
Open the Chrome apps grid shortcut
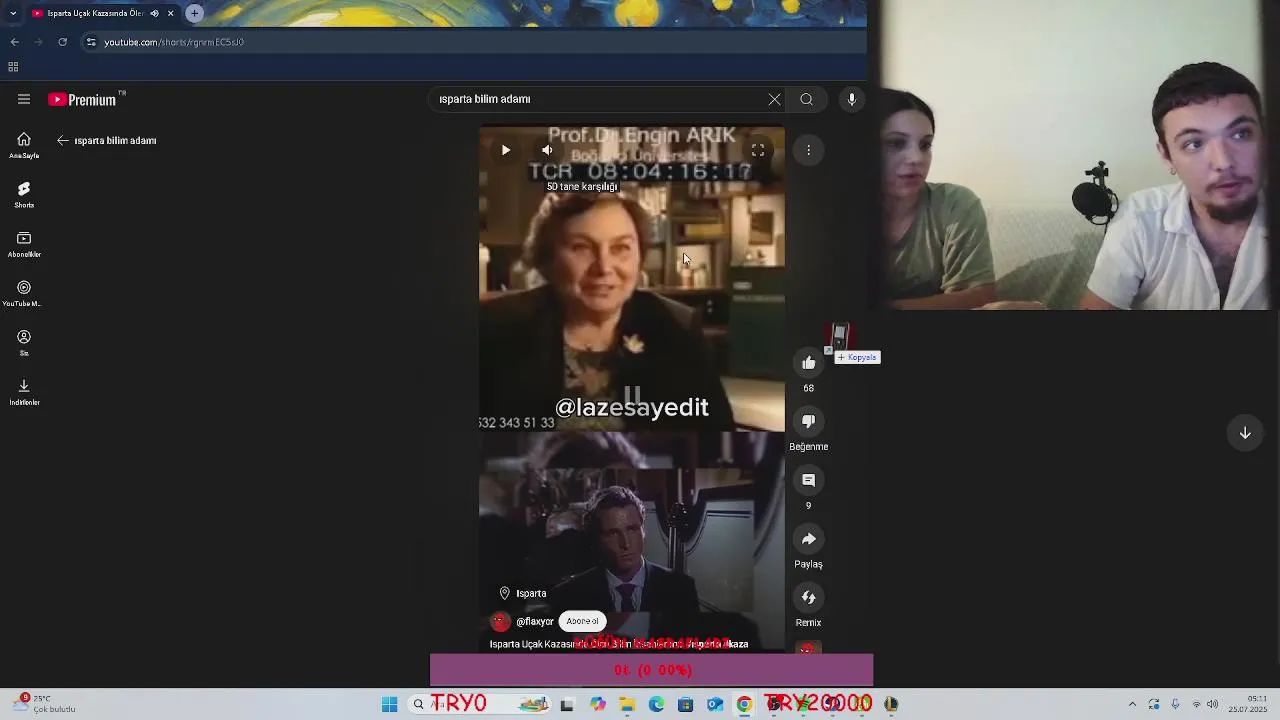[13, 67]
